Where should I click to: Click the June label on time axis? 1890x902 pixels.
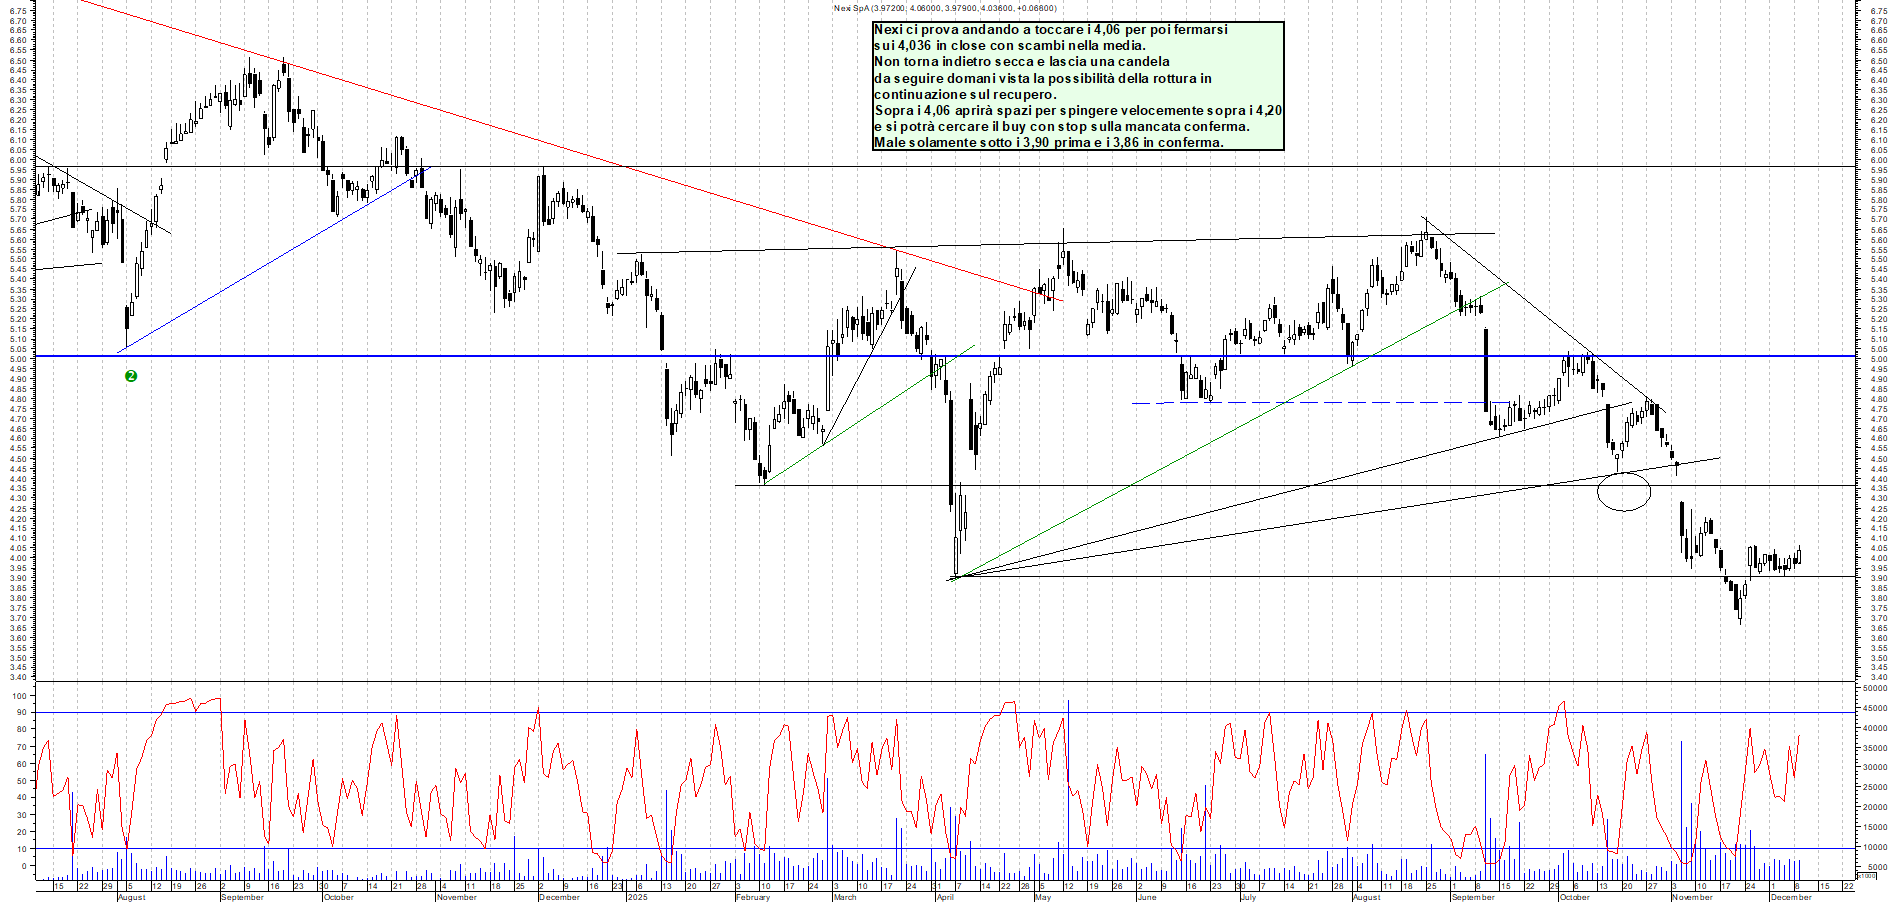coord(1146,897)
